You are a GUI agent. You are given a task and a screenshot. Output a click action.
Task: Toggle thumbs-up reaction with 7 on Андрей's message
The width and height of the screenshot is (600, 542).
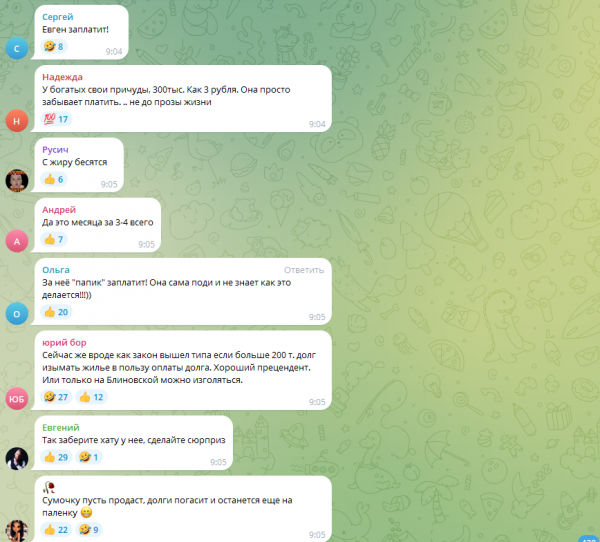[54, 240]
